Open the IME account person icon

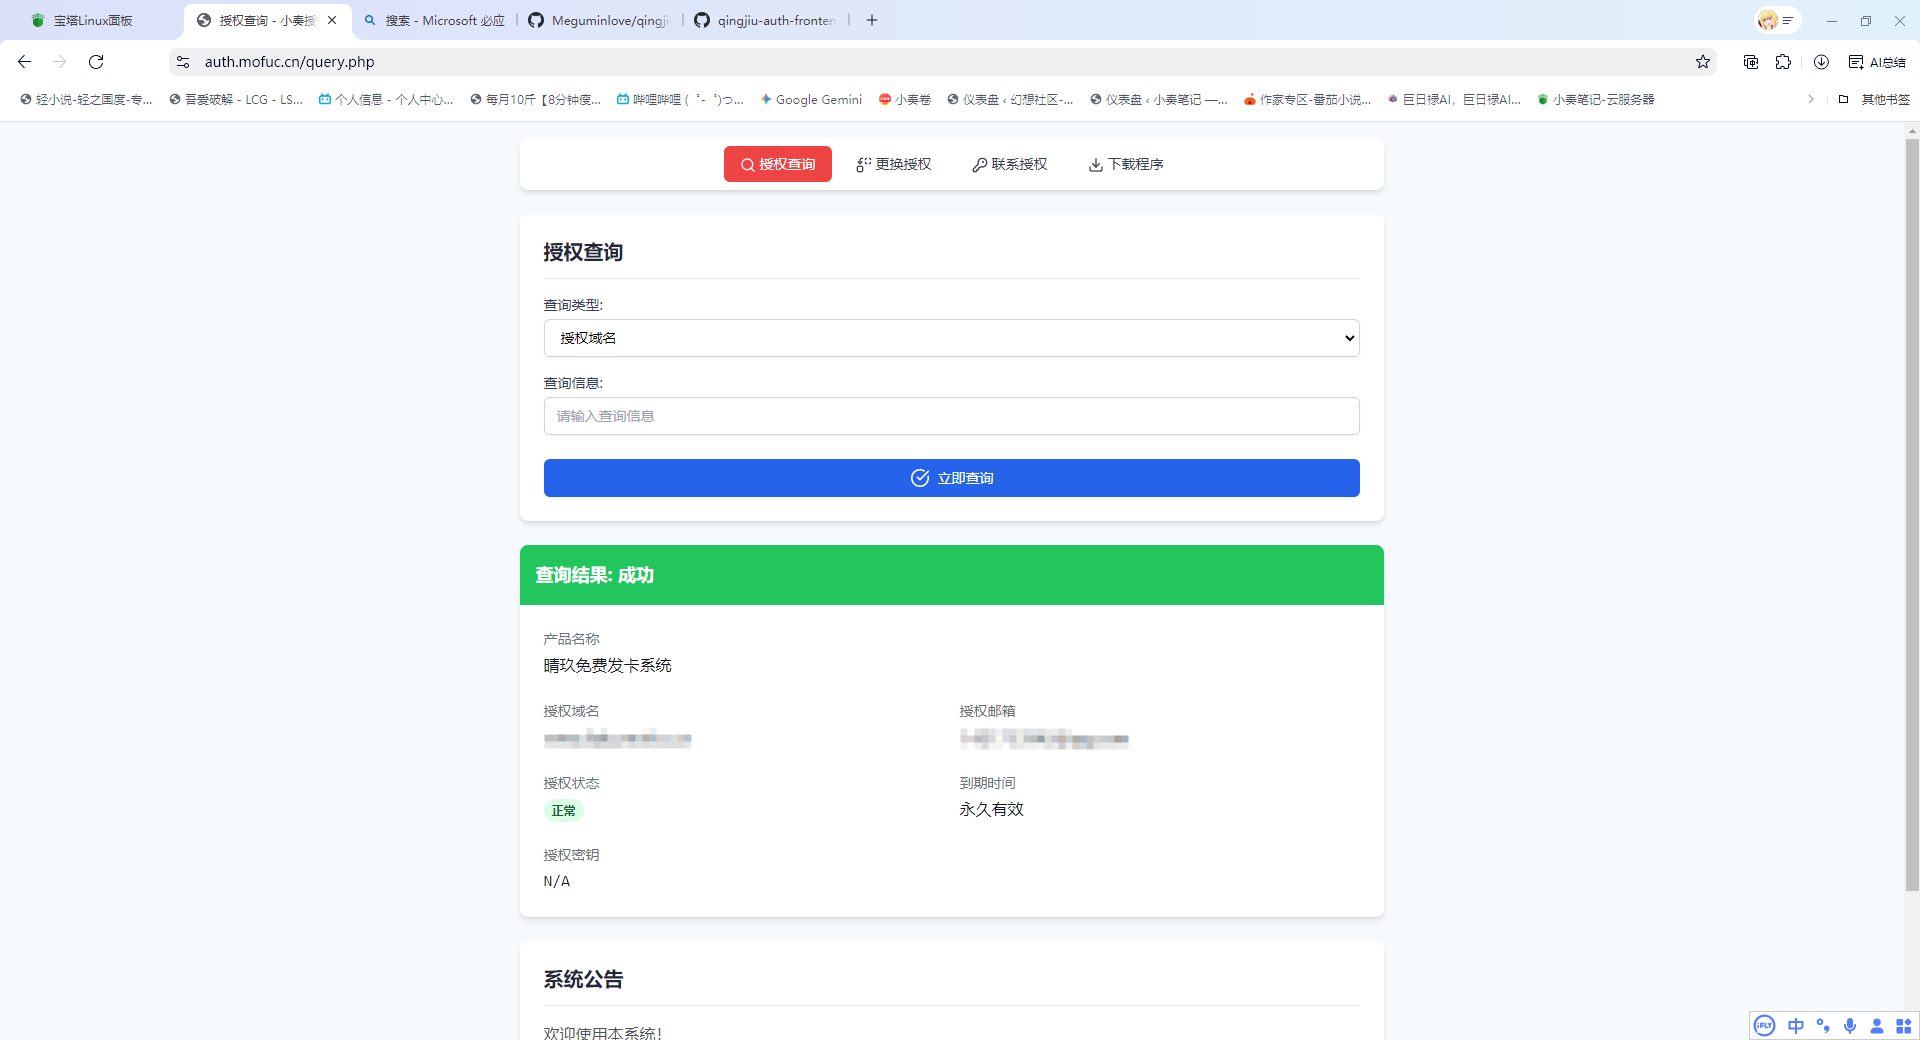point(1878,1025)
